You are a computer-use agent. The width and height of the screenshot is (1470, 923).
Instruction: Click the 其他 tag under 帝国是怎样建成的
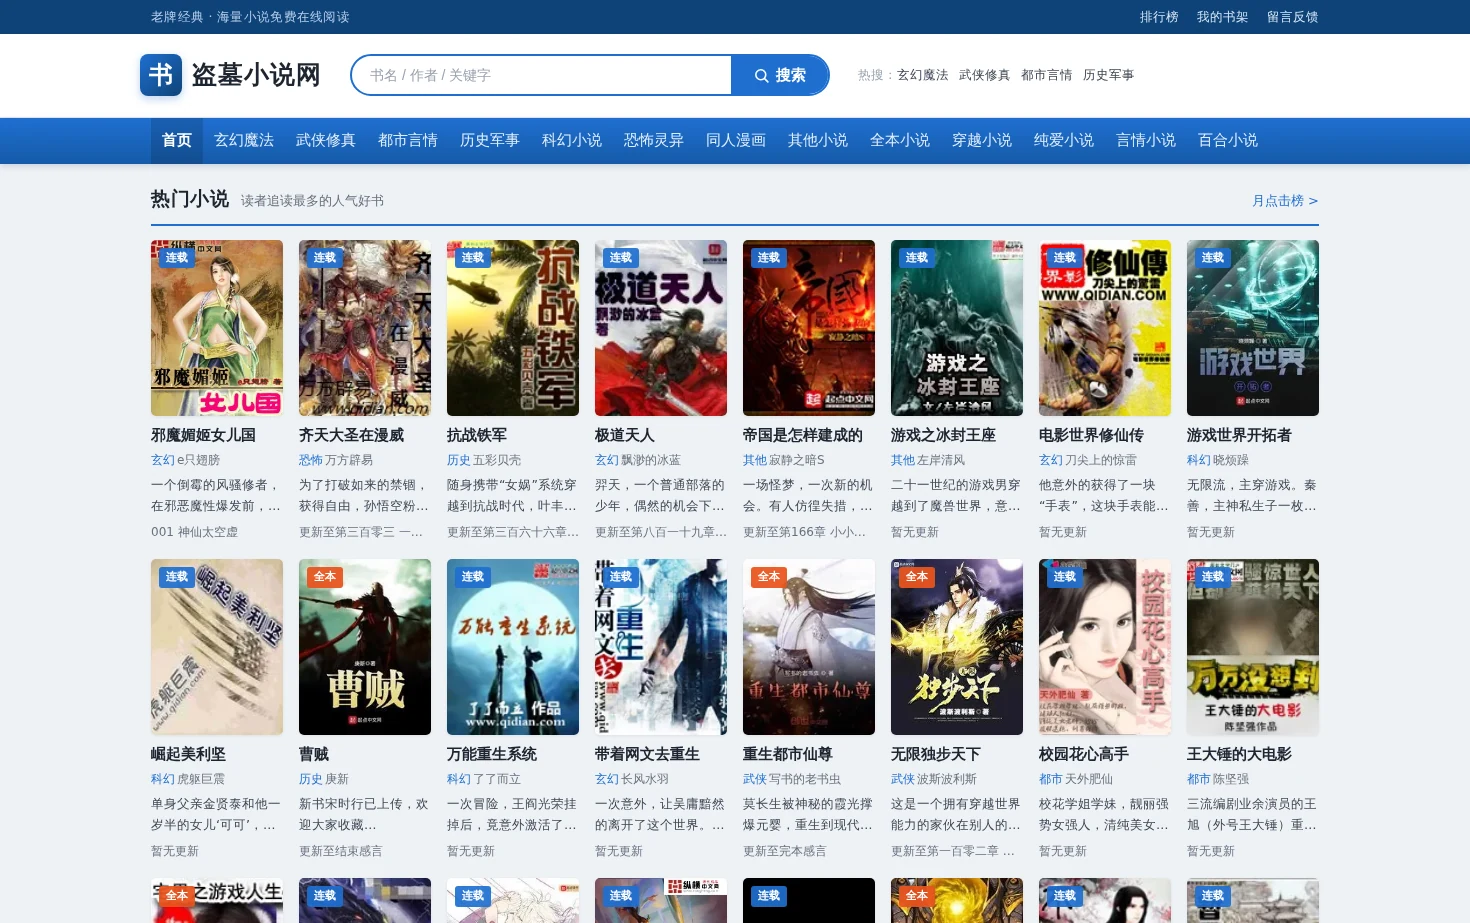pyautogui.click(x=755, y=460)
